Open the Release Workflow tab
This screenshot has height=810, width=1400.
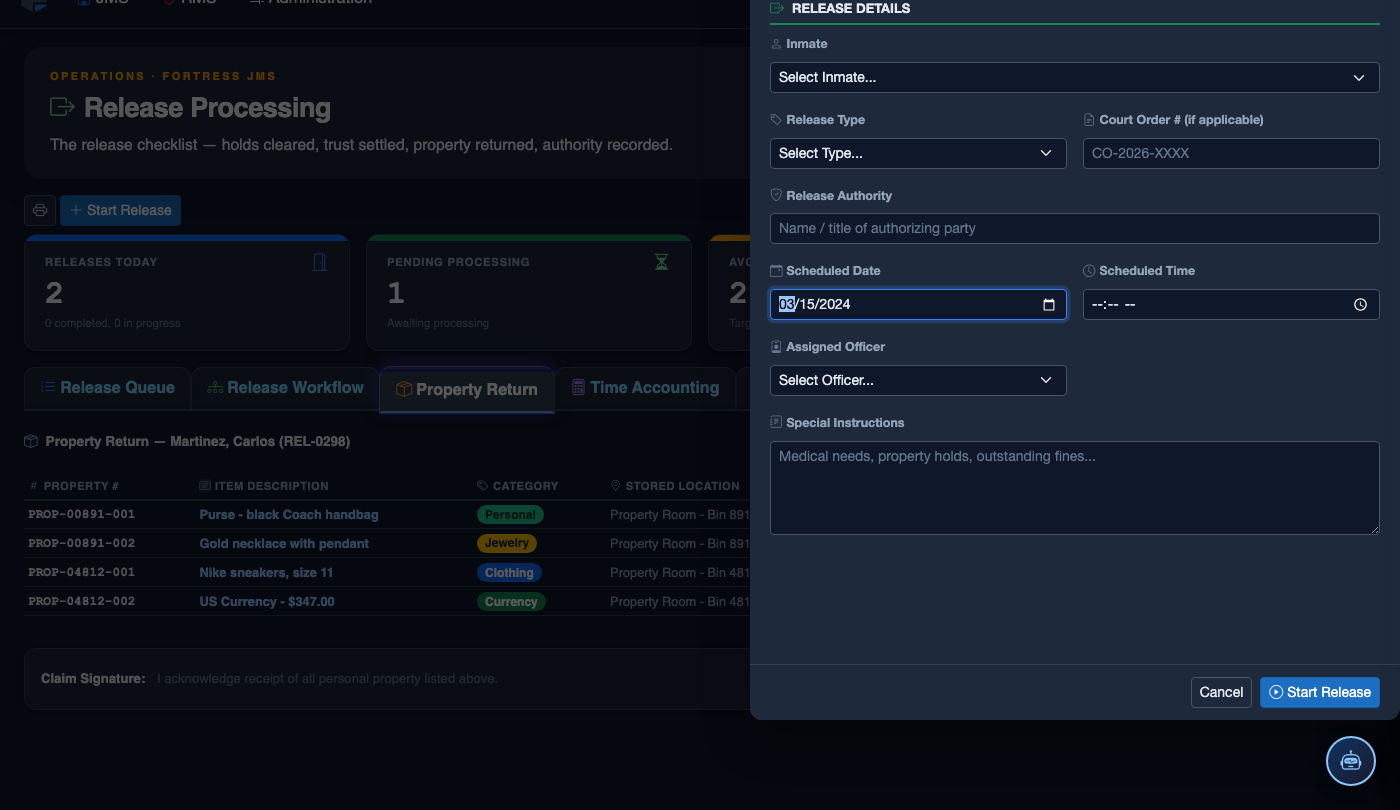point(285,388)
